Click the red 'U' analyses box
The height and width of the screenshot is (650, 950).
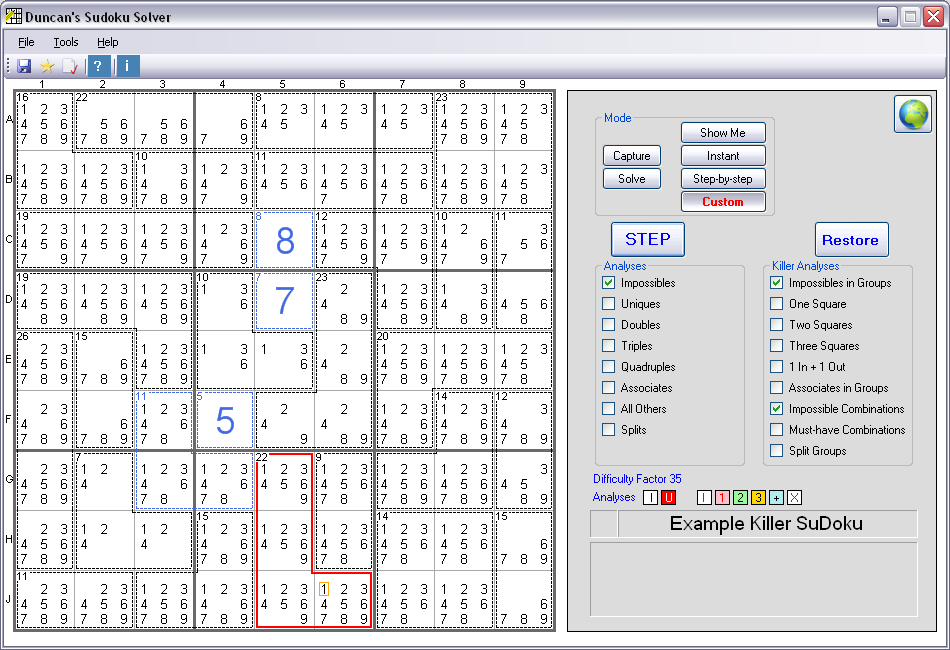click(x=668, y=497)
